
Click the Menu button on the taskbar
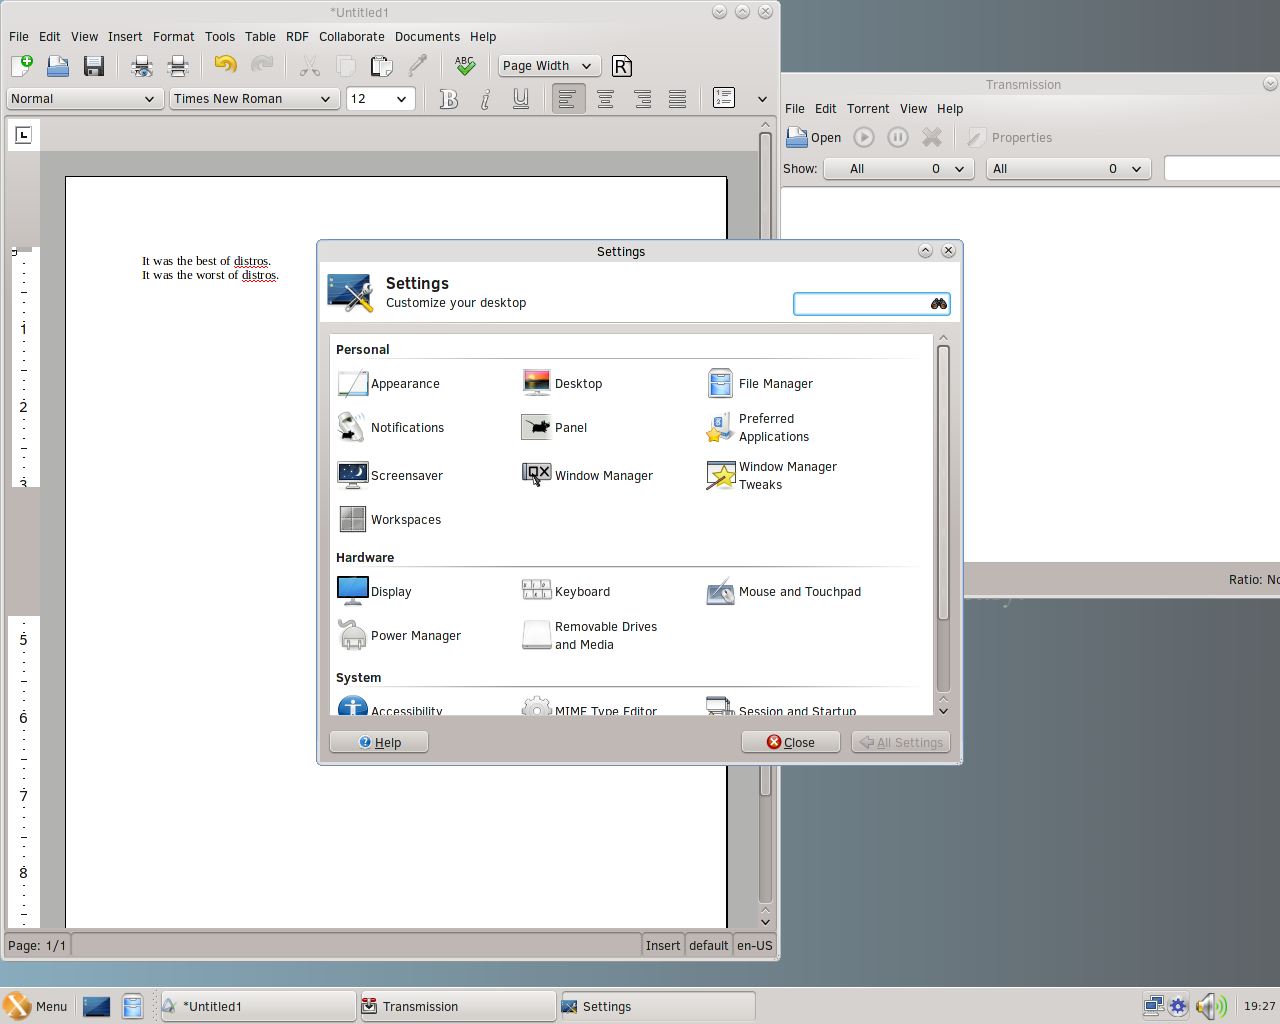point(36,1006)
